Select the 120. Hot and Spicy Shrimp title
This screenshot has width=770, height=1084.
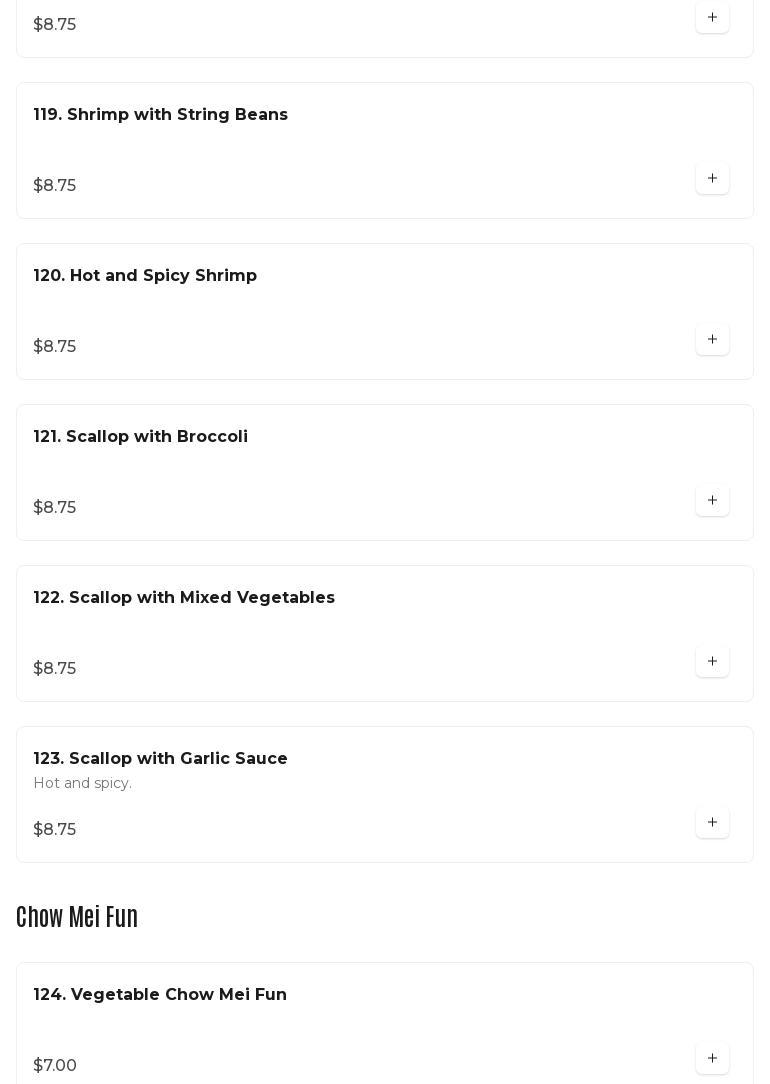click(x=145, y=276)
